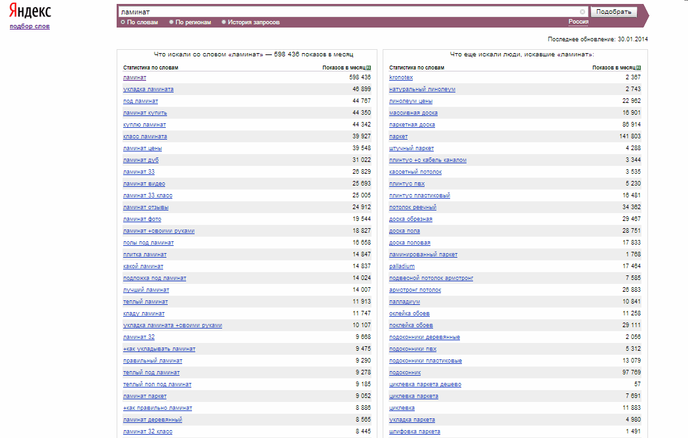
Task: Open the 'массивная доска' related link
Action: (413, 113)
